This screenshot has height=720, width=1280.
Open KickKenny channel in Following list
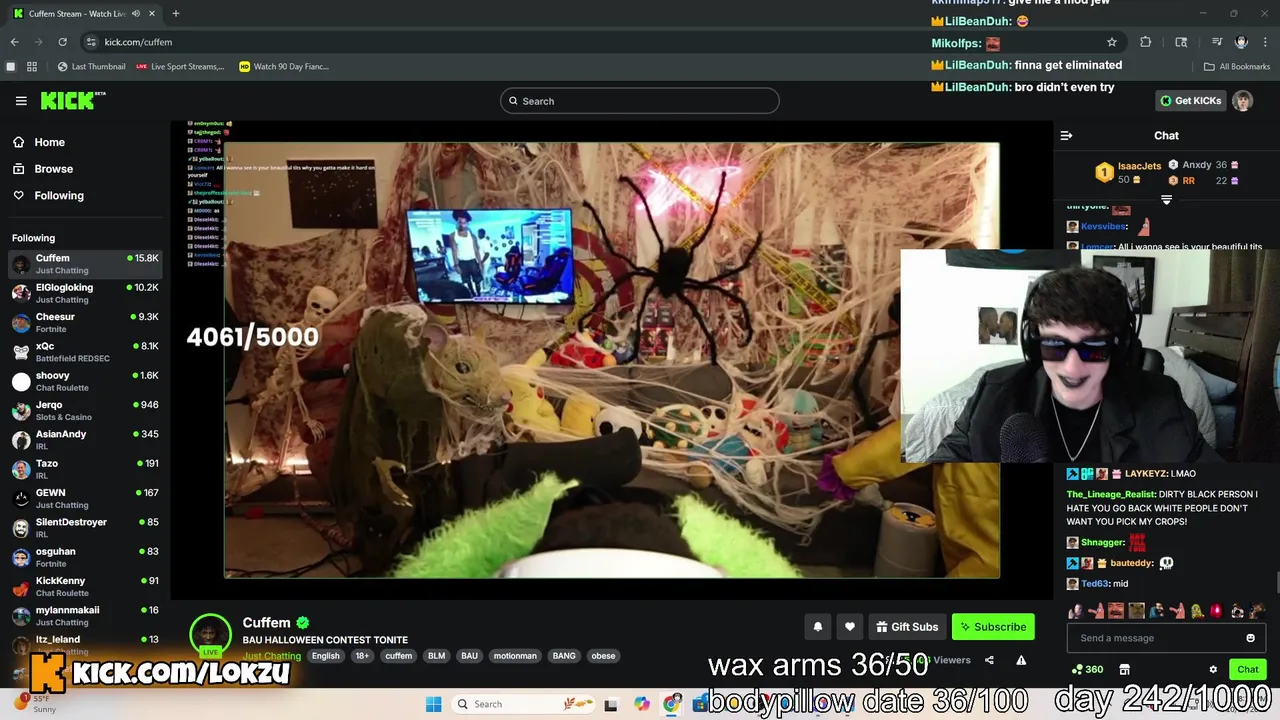coord(85,586)
